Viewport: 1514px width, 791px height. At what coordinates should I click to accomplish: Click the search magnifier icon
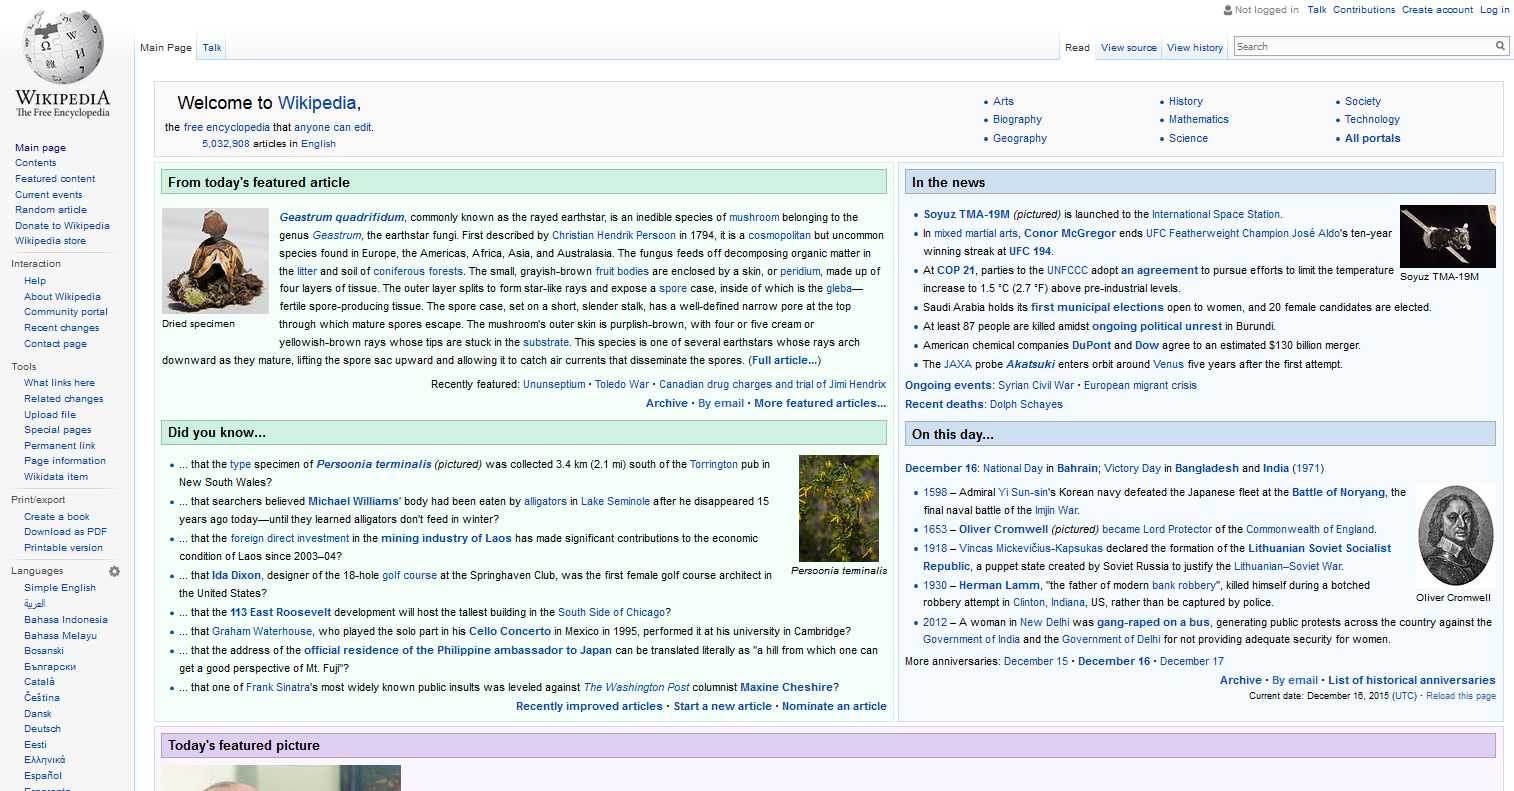[x=1500, y=46]
